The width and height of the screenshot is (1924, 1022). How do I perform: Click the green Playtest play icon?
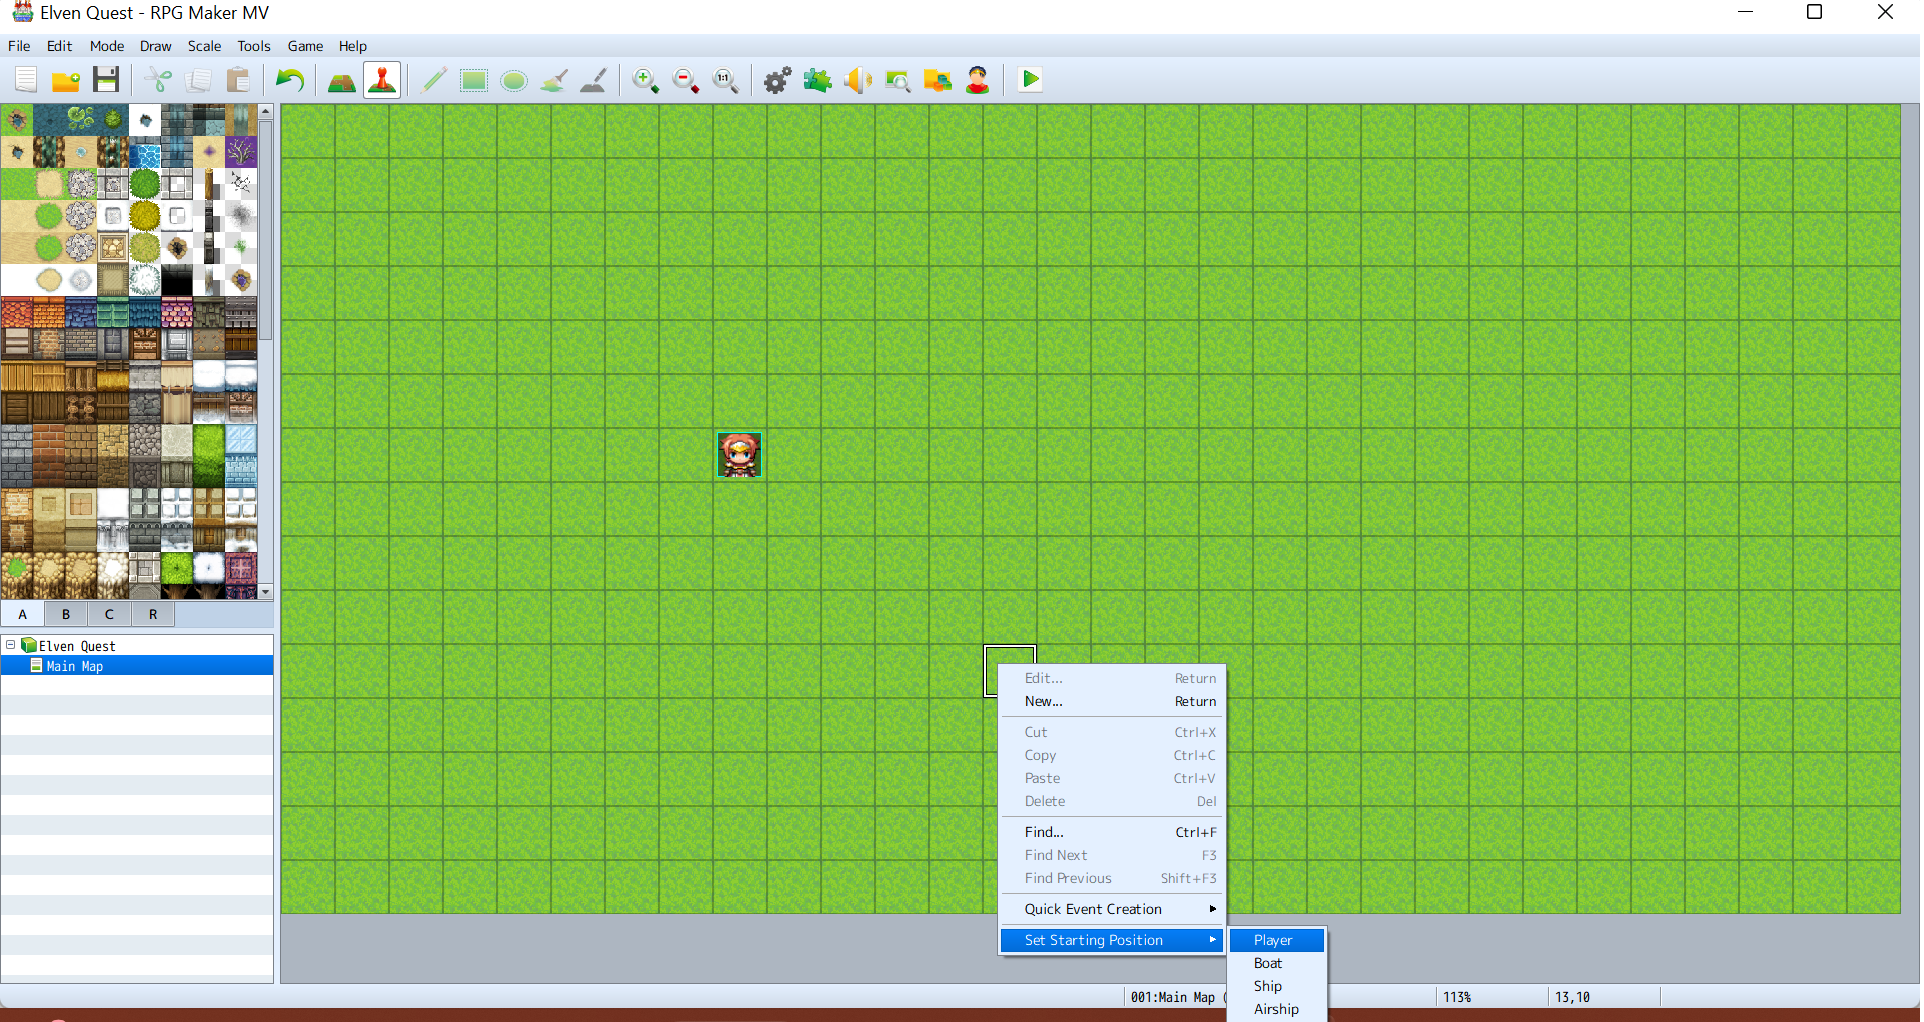pyautogui.click(x=1030, y=80)
